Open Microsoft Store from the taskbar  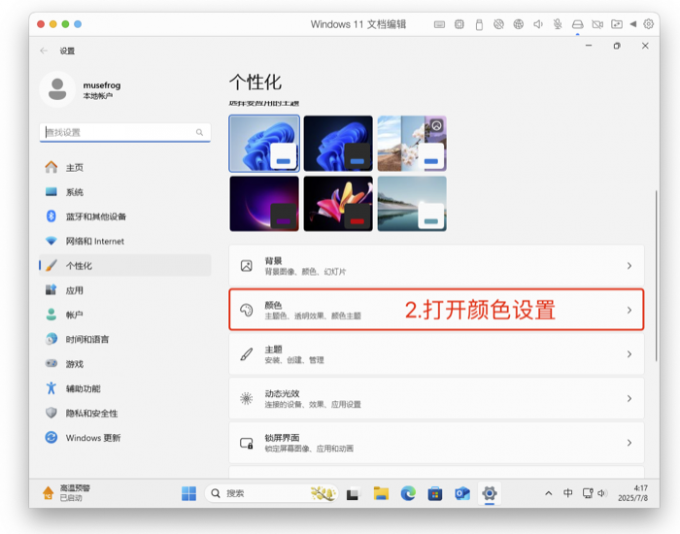coord(435,494)
